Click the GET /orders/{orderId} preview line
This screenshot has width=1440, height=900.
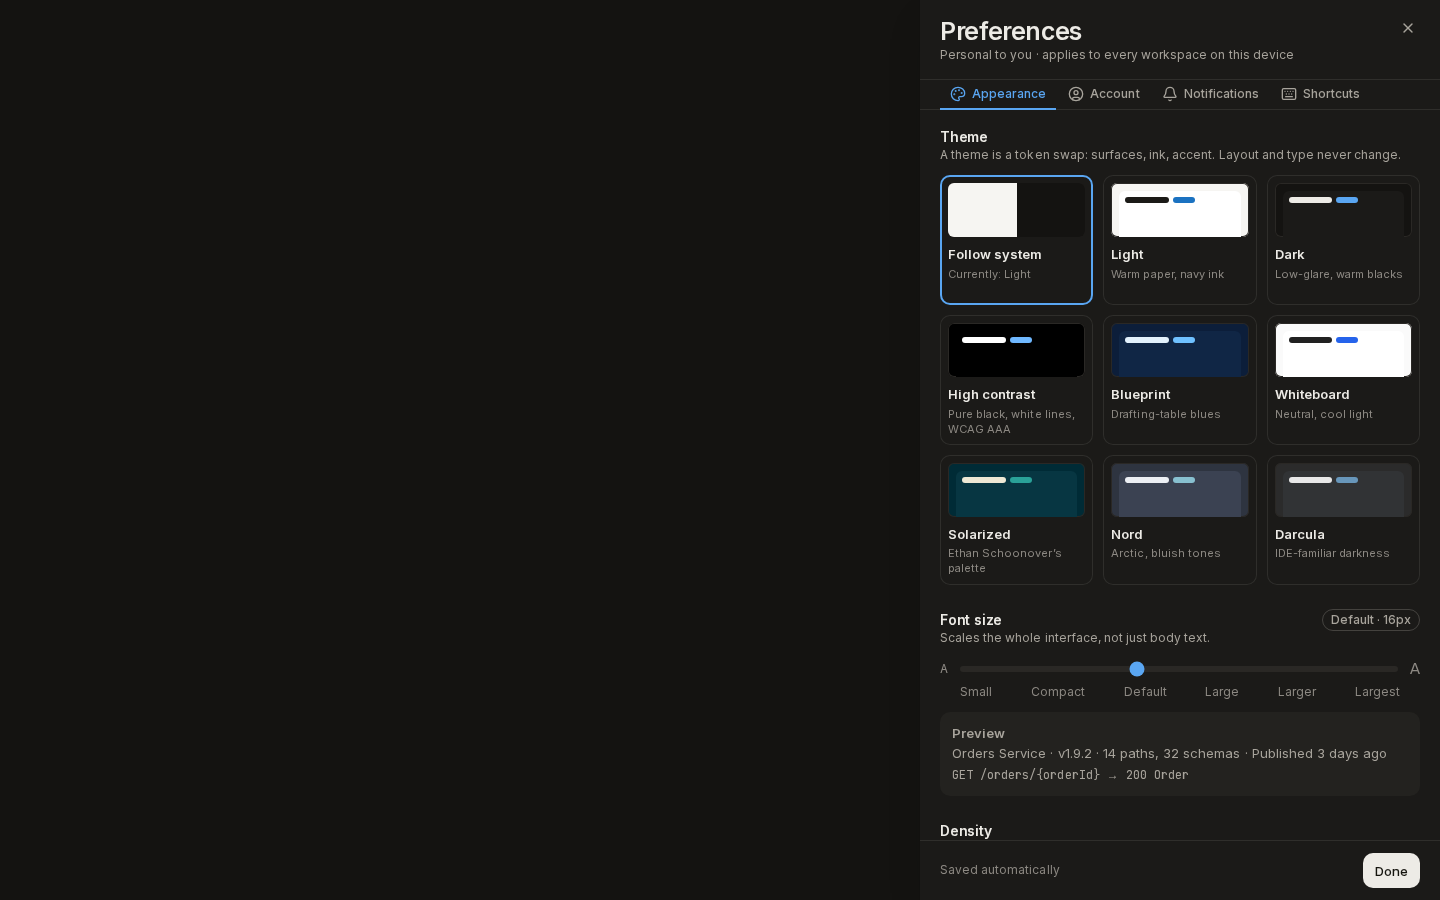pyautogui.click(x=1070, y=775)
